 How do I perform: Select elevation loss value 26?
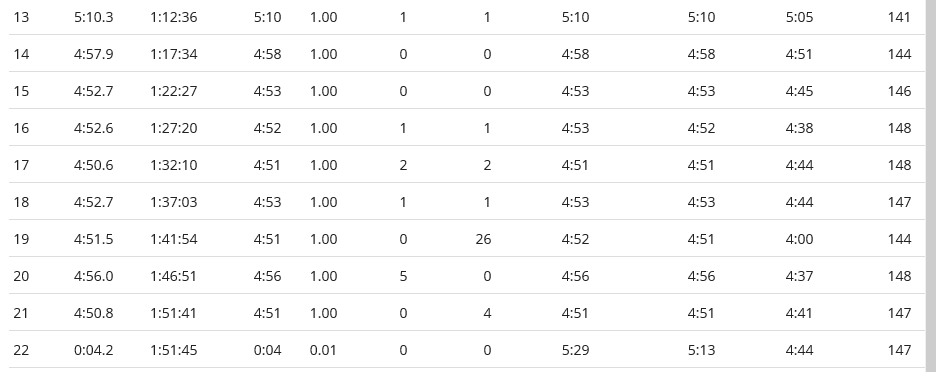(484, 239)
